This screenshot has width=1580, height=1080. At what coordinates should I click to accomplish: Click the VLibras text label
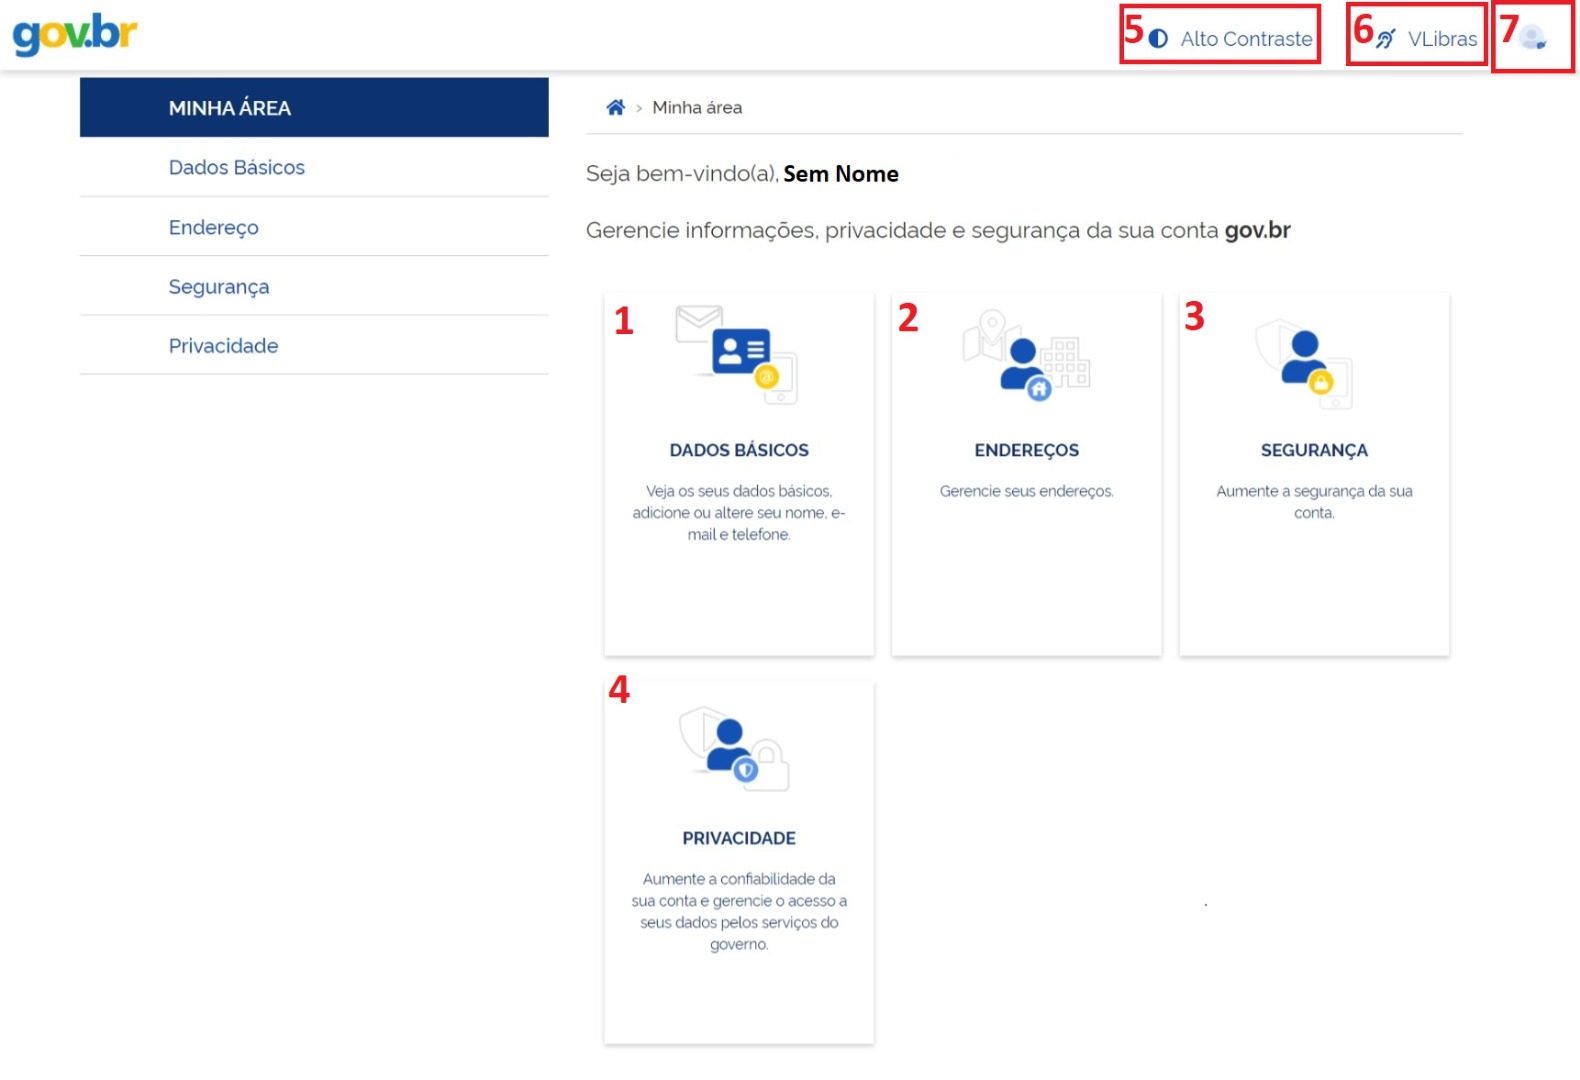click(x=1442, y=39)
